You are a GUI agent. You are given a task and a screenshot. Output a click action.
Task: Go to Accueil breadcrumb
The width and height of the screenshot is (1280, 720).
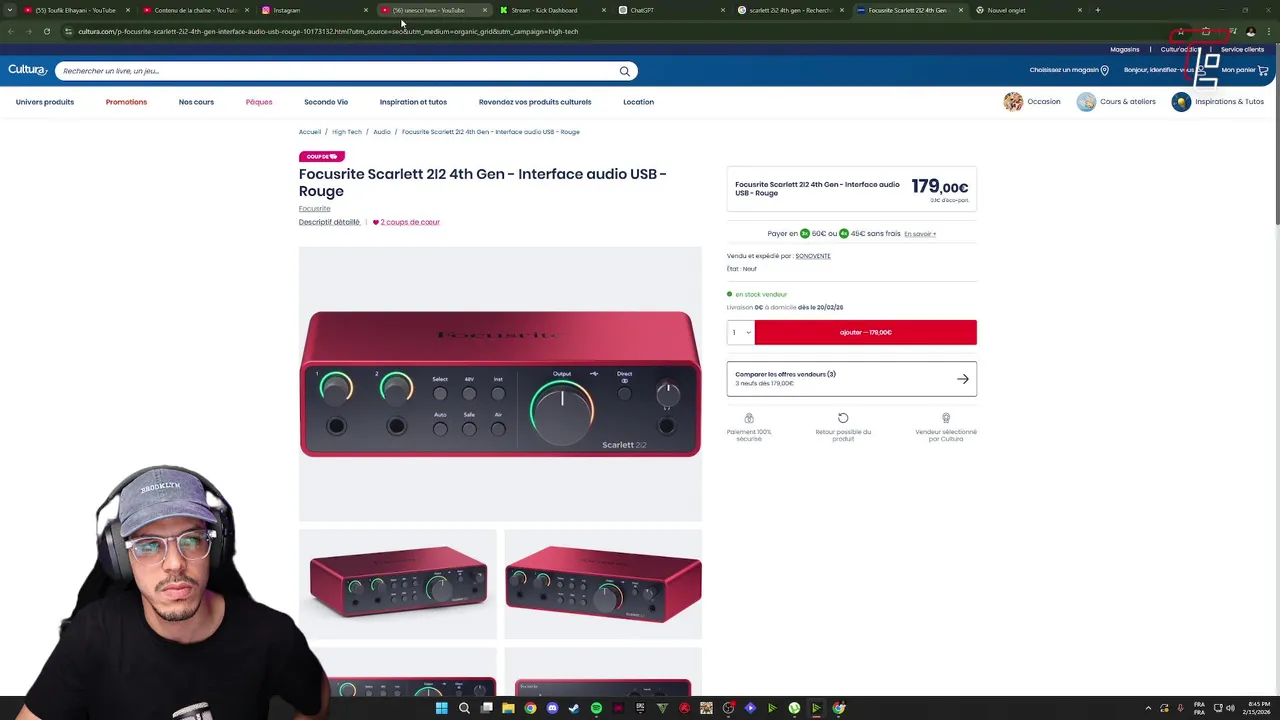[310, 132]
